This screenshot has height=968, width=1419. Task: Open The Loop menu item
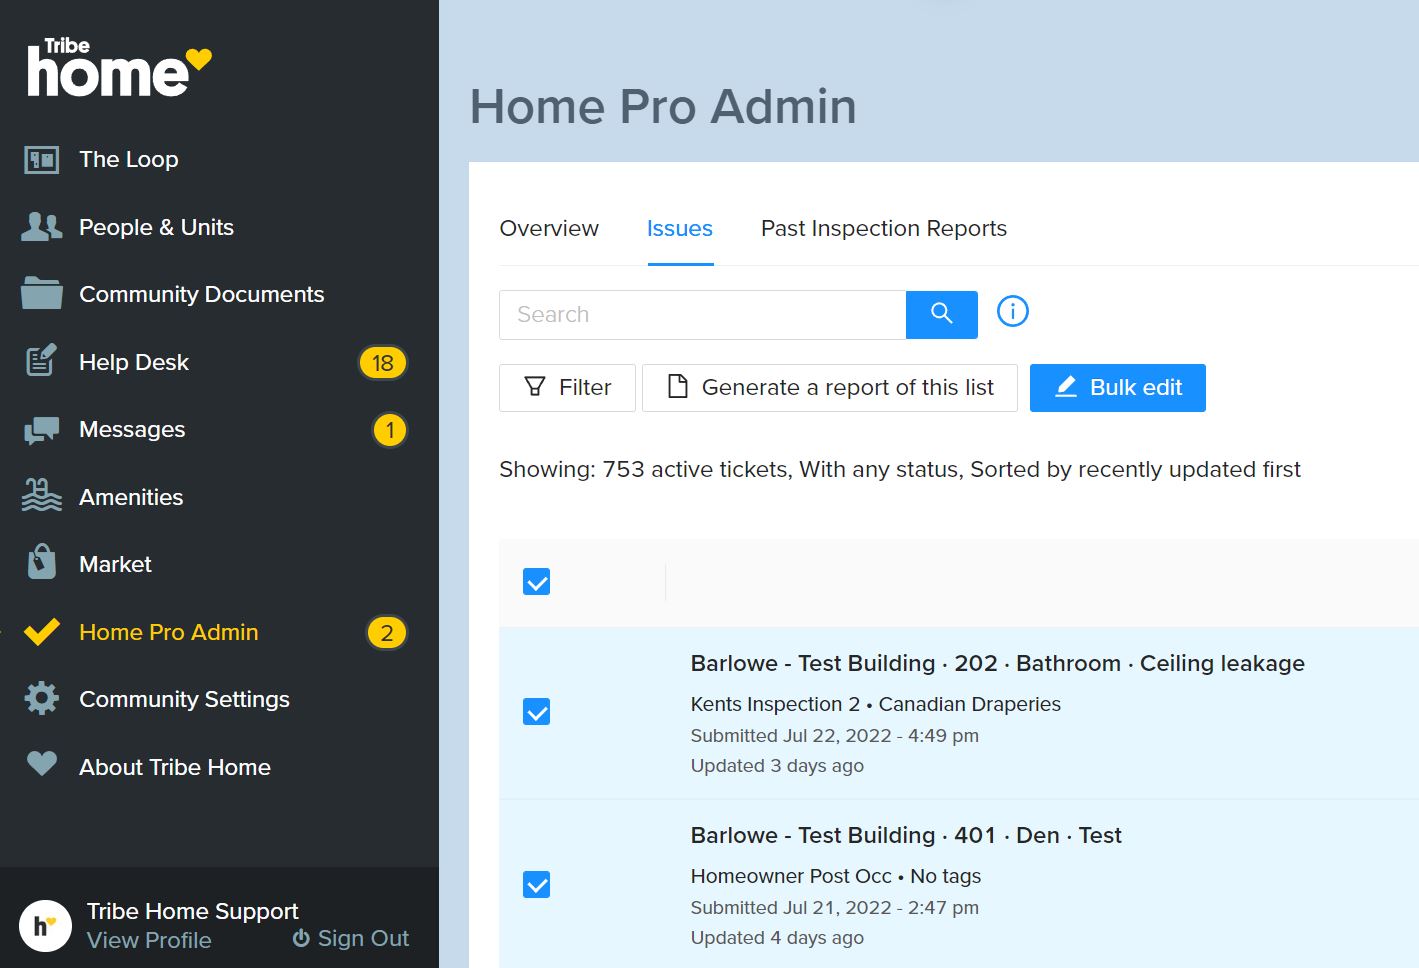coord(129,159)
